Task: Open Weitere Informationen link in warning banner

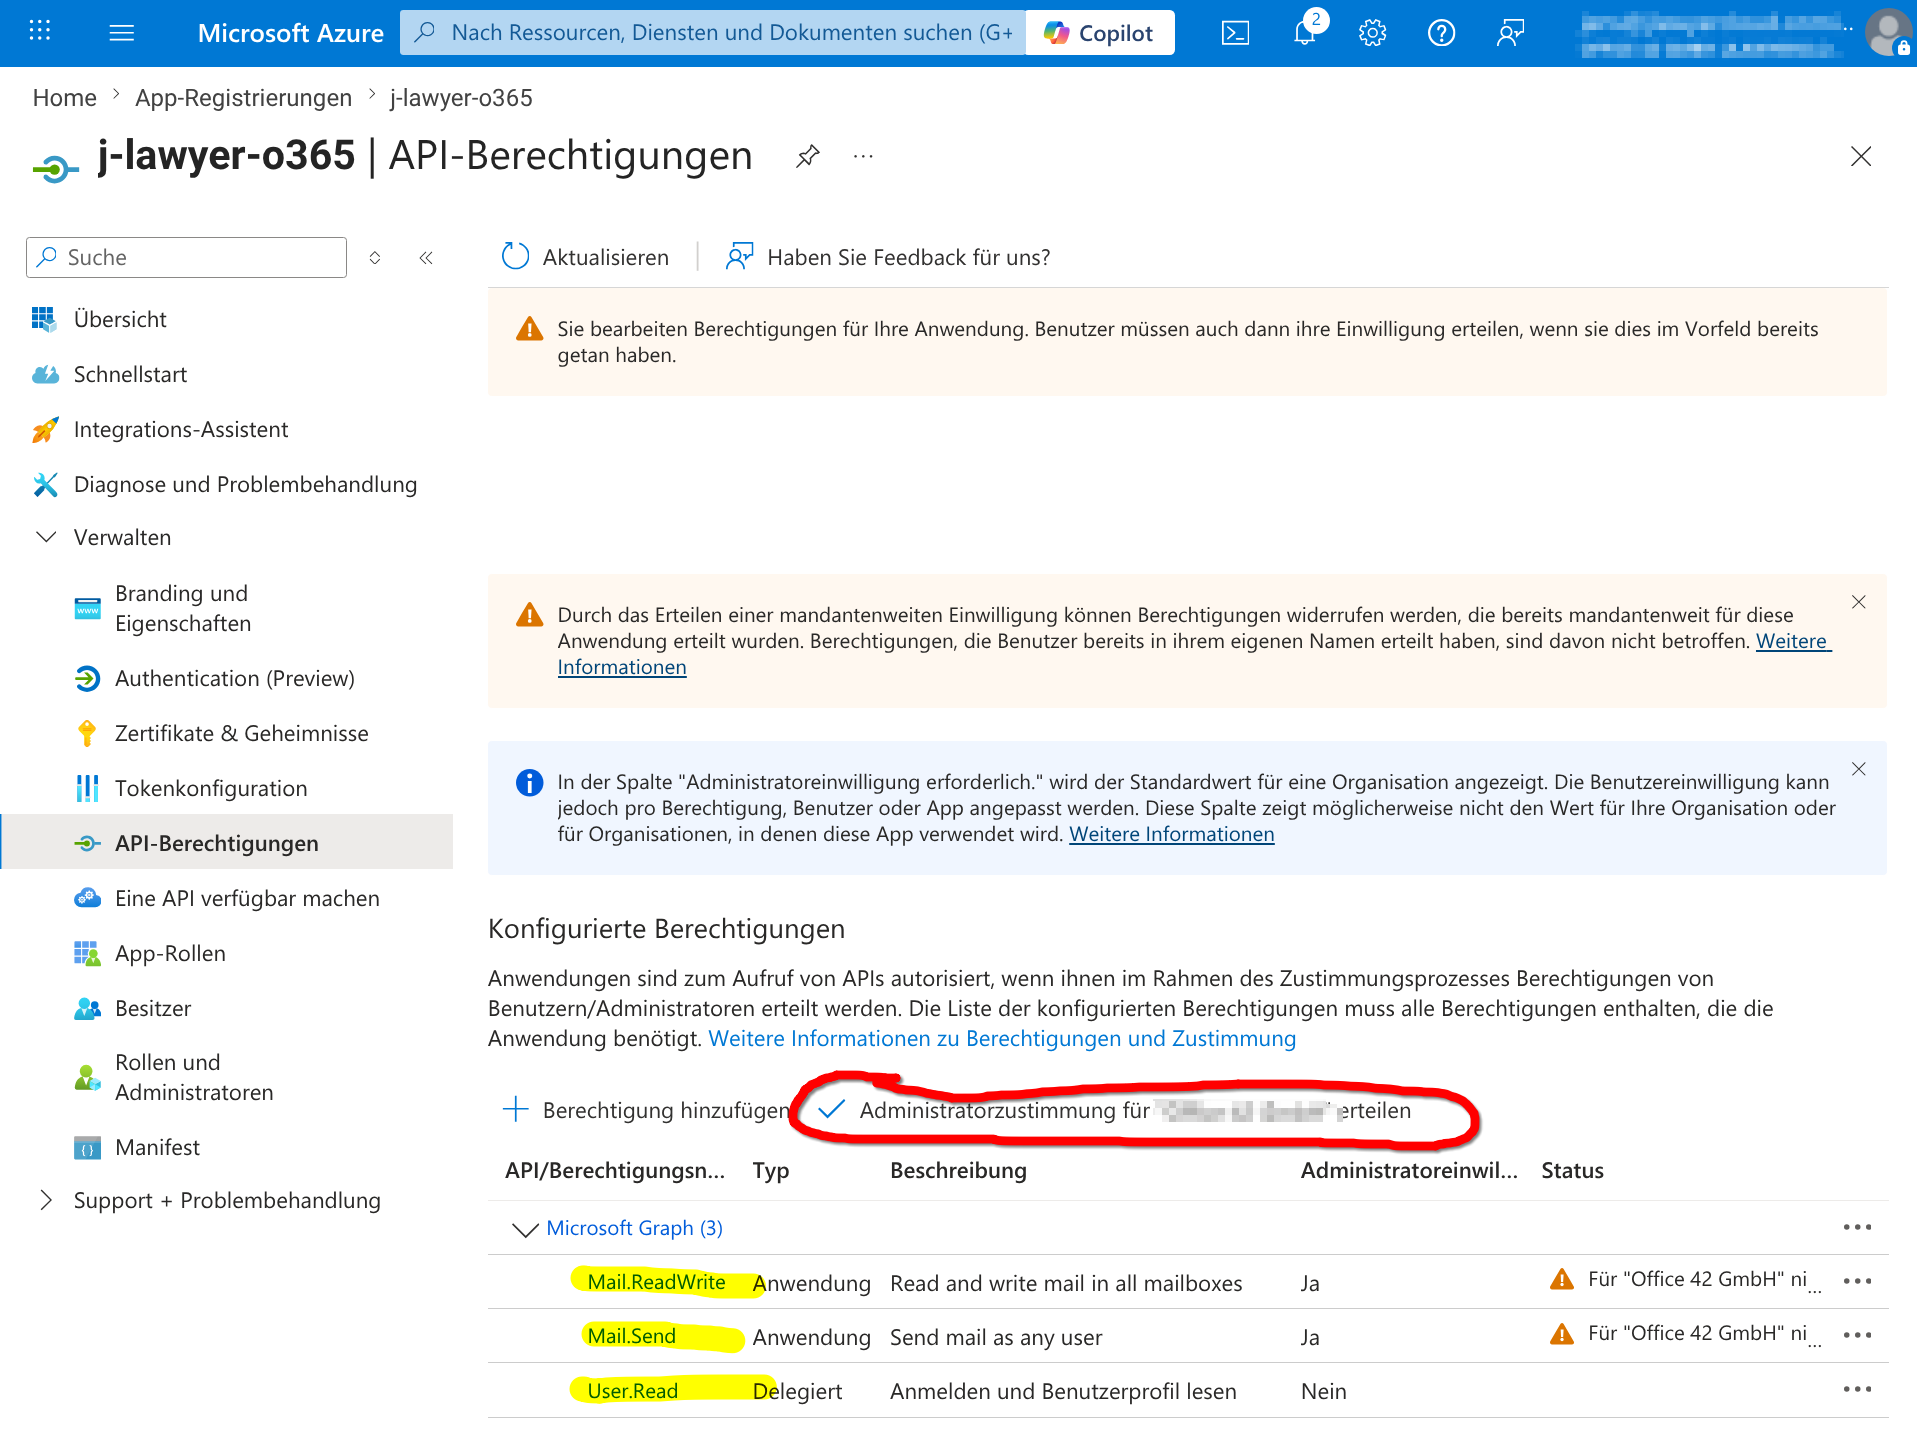Action: (x=1793, y=641)
